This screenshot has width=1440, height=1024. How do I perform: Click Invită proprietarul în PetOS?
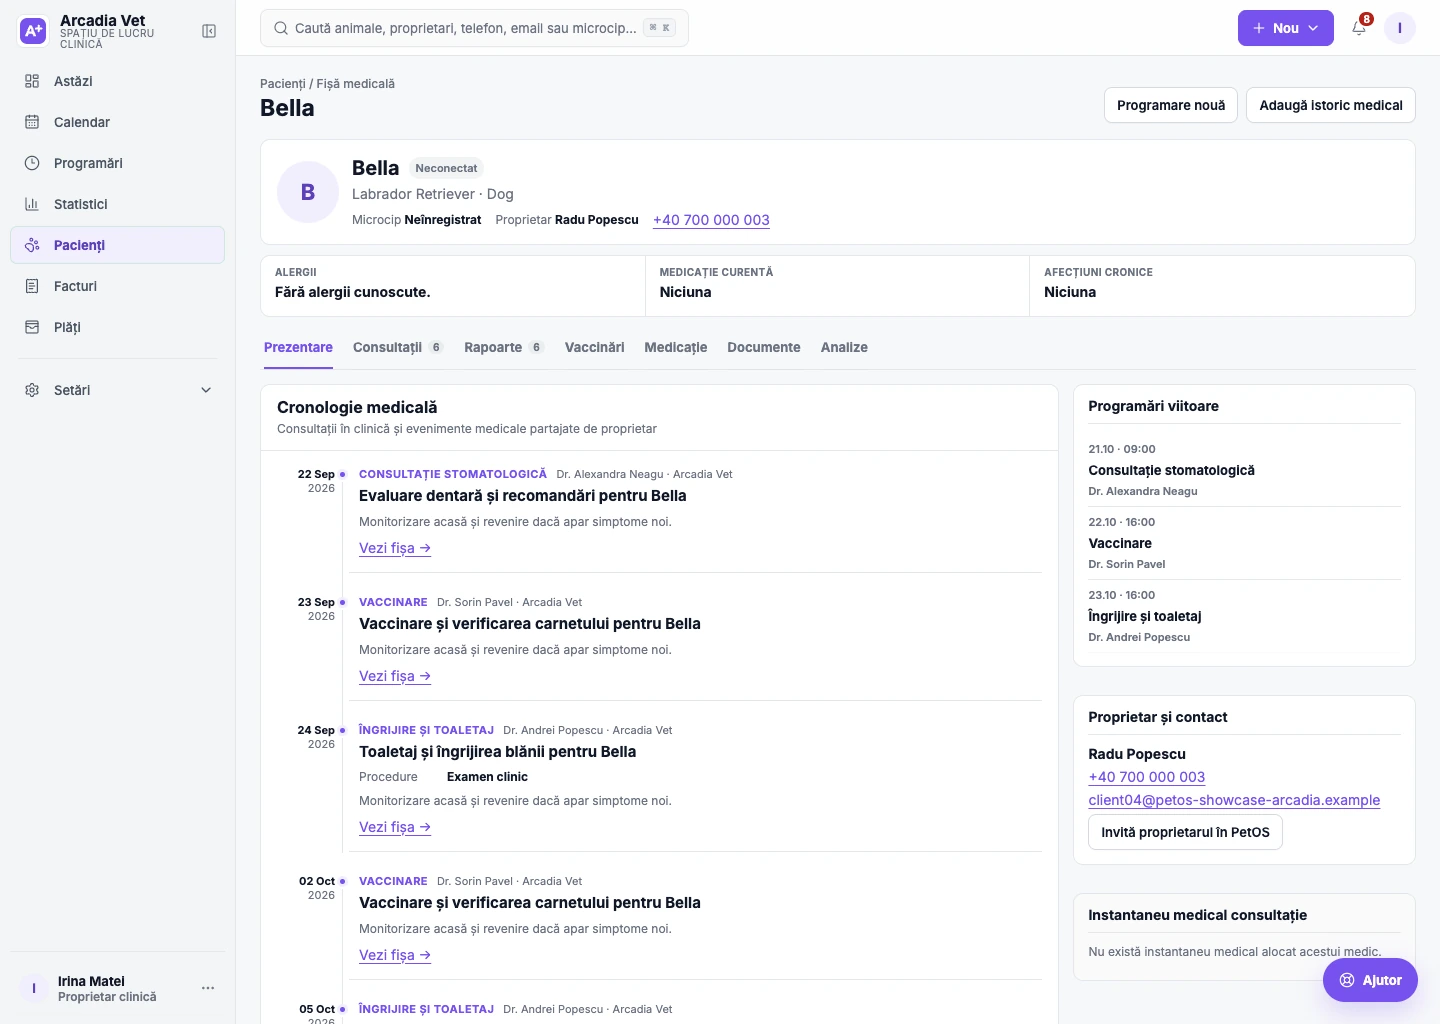click(x=1185, y=832)
